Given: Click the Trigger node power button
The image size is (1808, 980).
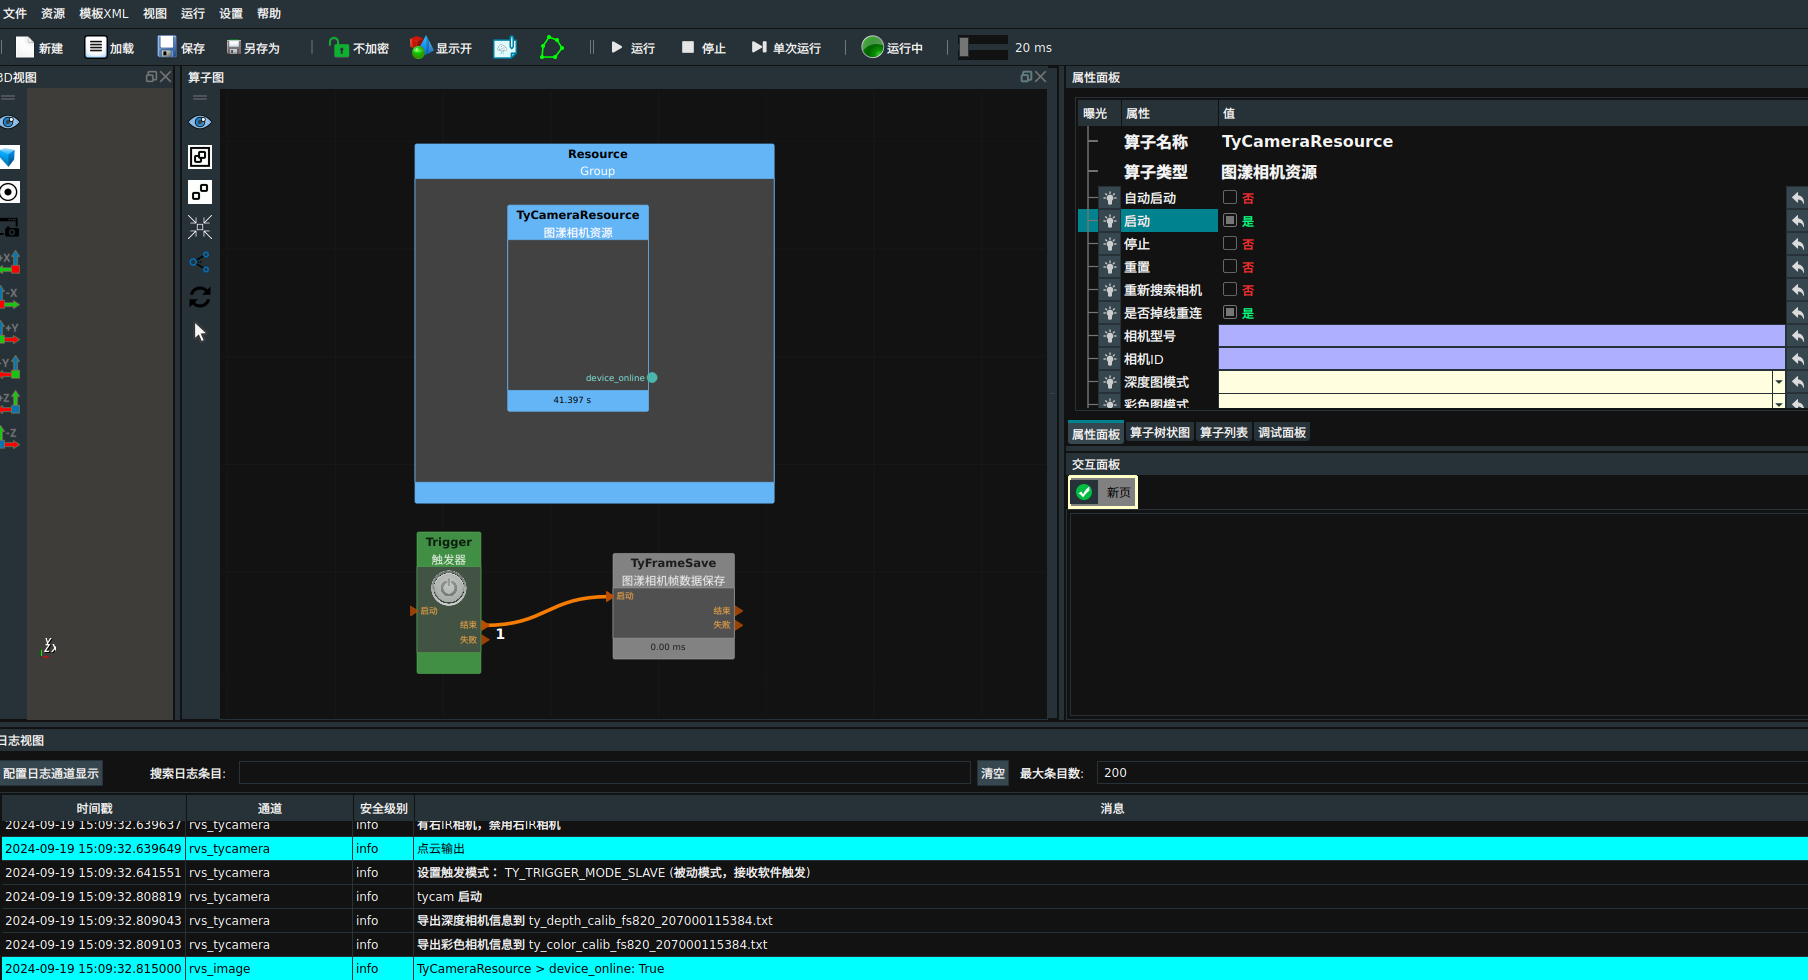Looking at the screenshot, I should [x=449, y=588].
